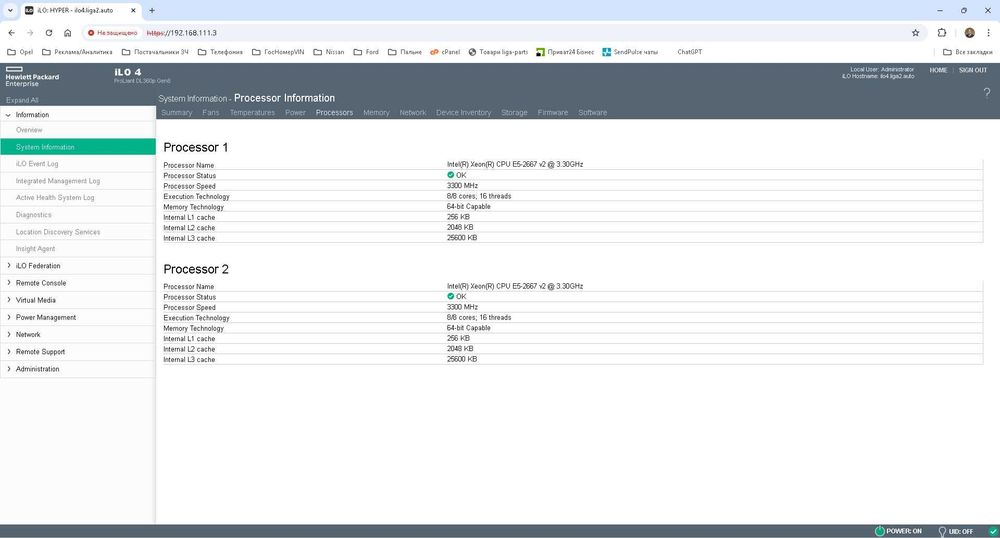Open the Chrome three-dot menu
Image resolution: width=1000 pixels, height=538 pixels.
[989, 33]
